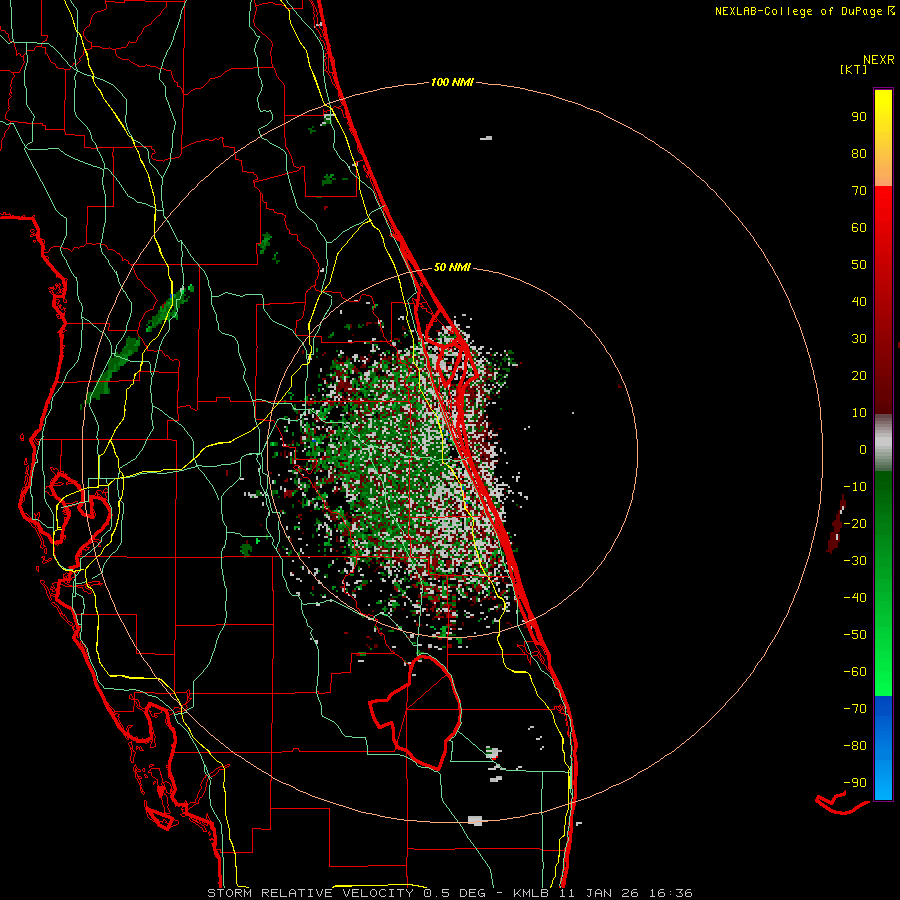Click the 90 value on velocity scale
This screenshot has height=900, width=900.
click(859, 117)
